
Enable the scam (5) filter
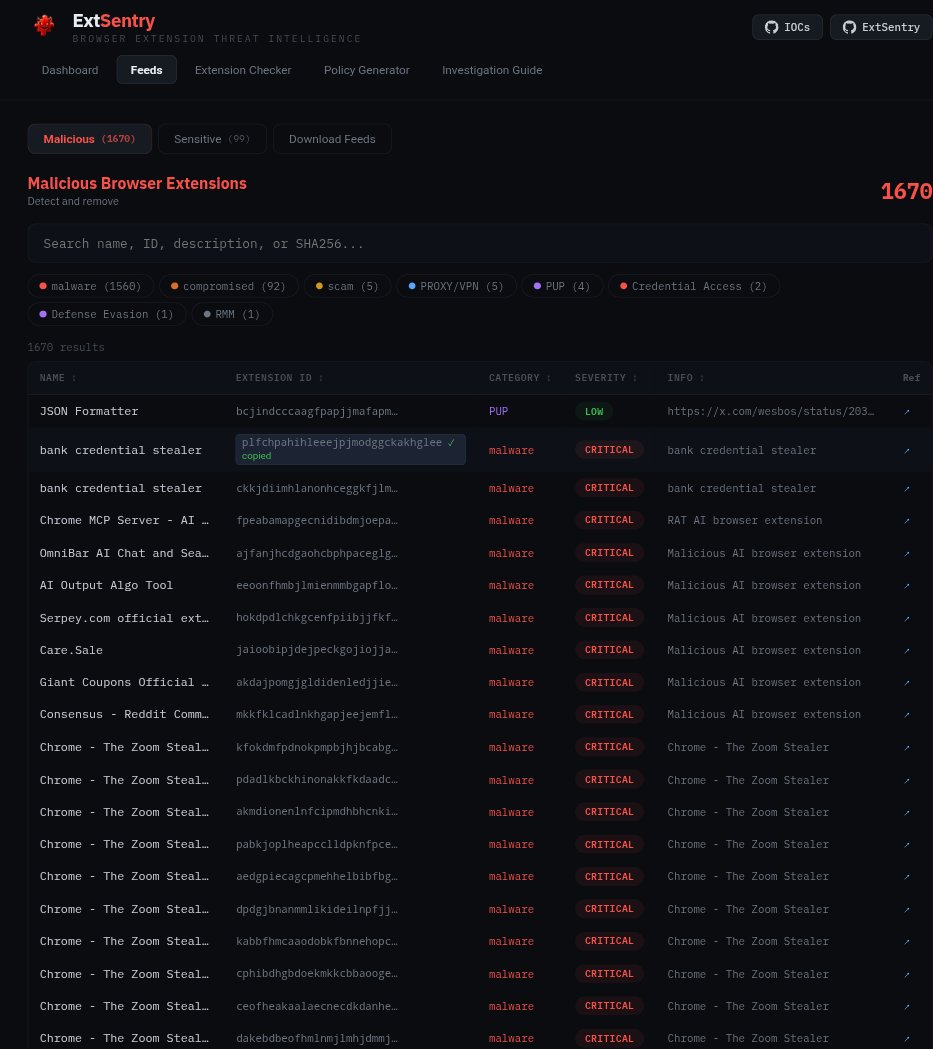(347, 286)
